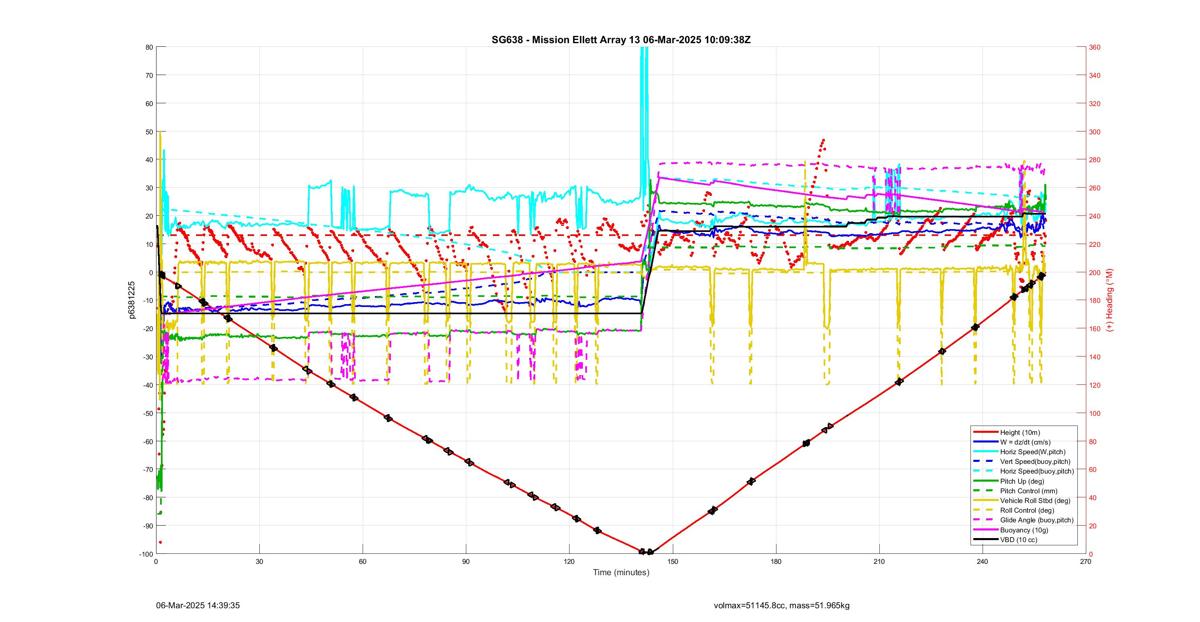Click right axis tick label '200'
The width and height of the screenshot is (1200, 622).
click(1097, 272)
